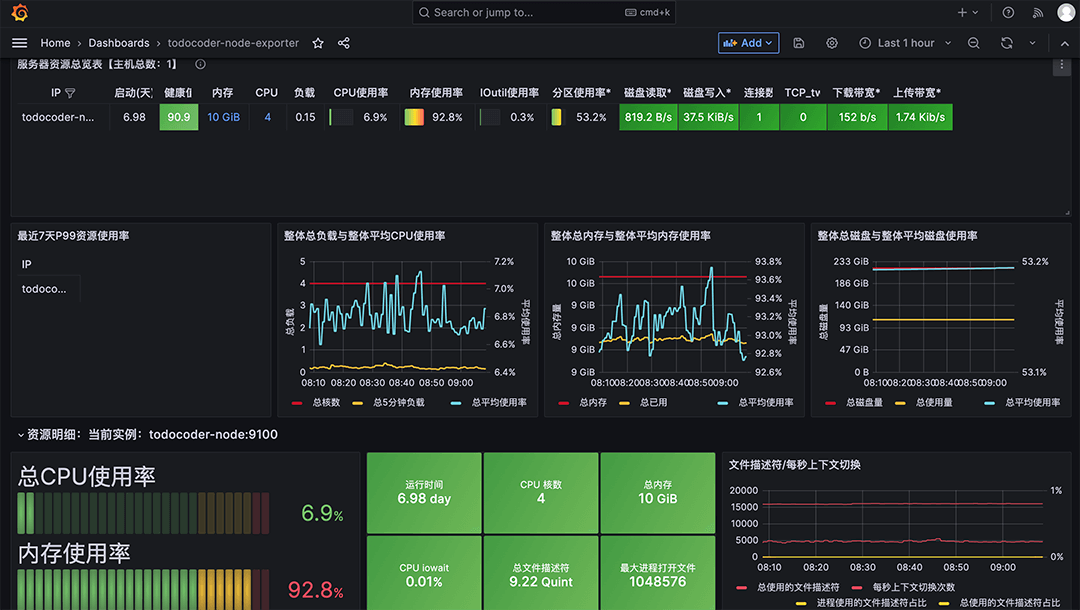Screen dimensions: 1080x610
Task: Sort by 磁盘读取 column header
Action: coord(647,92)
